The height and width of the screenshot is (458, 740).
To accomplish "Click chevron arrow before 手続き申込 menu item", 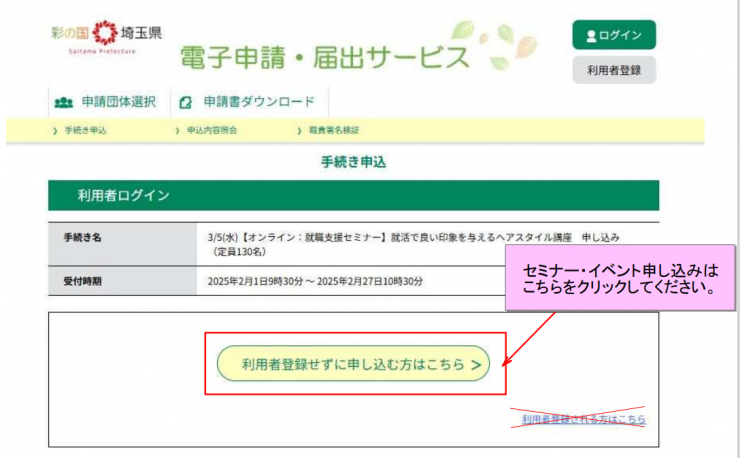I will click(55, 131).
